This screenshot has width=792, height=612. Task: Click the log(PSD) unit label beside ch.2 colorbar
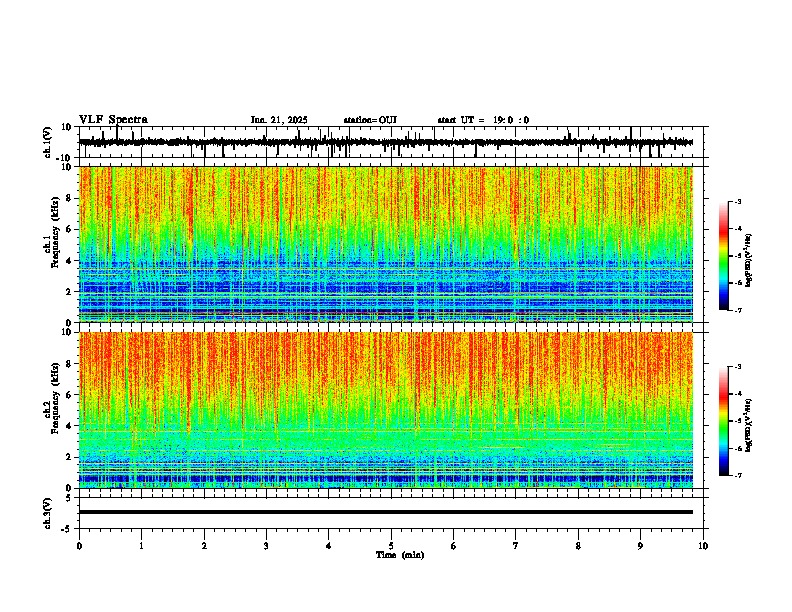[x=749, y=425]
